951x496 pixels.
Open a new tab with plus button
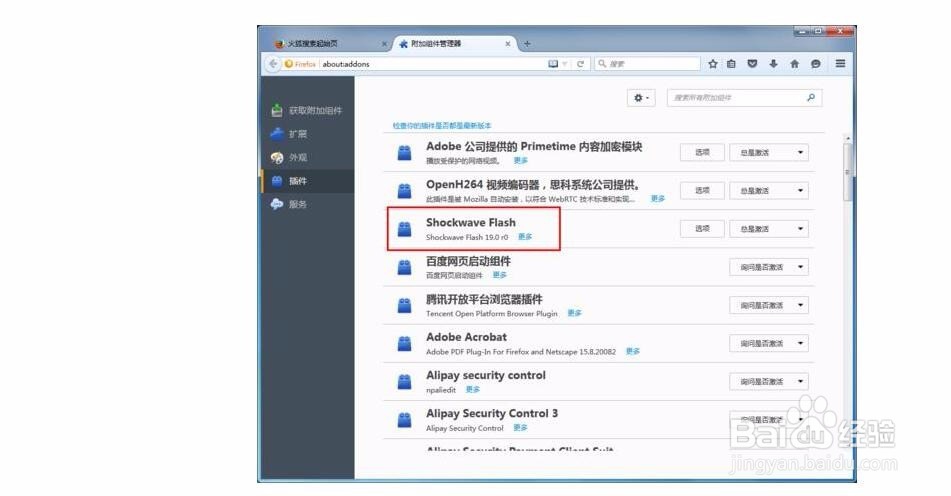(x=527, y=44)
